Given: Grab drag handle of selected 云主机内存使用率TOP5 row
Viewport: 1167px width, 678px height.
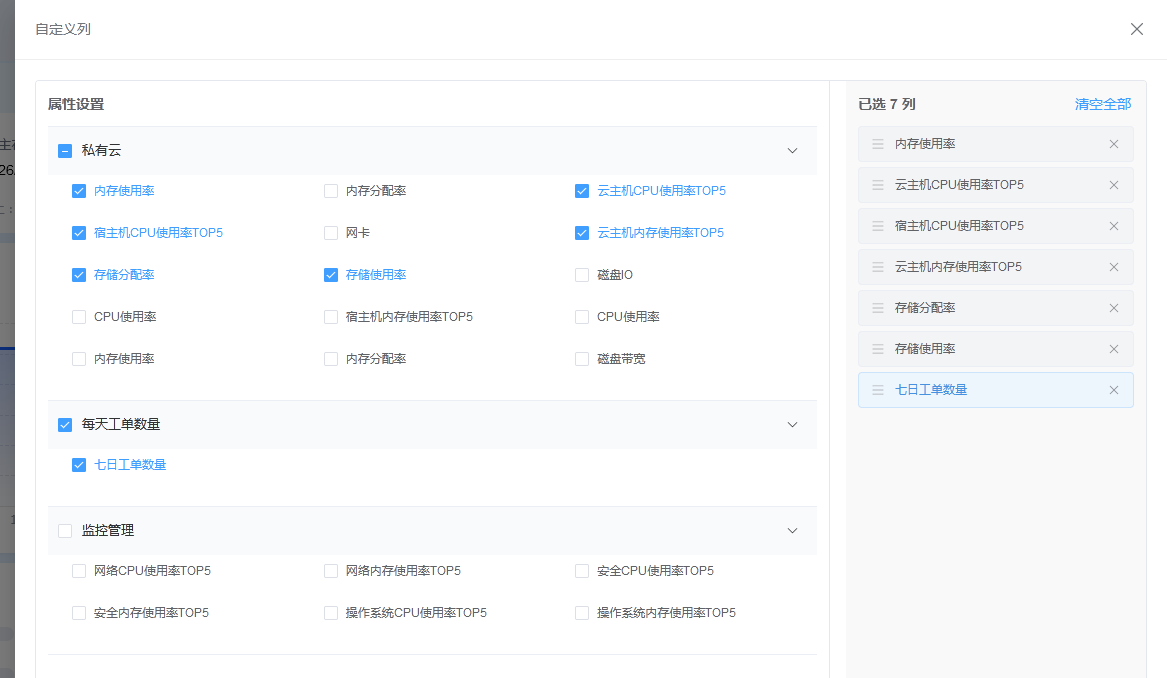Looking at the screenshot, I should (x=878, y=267).
